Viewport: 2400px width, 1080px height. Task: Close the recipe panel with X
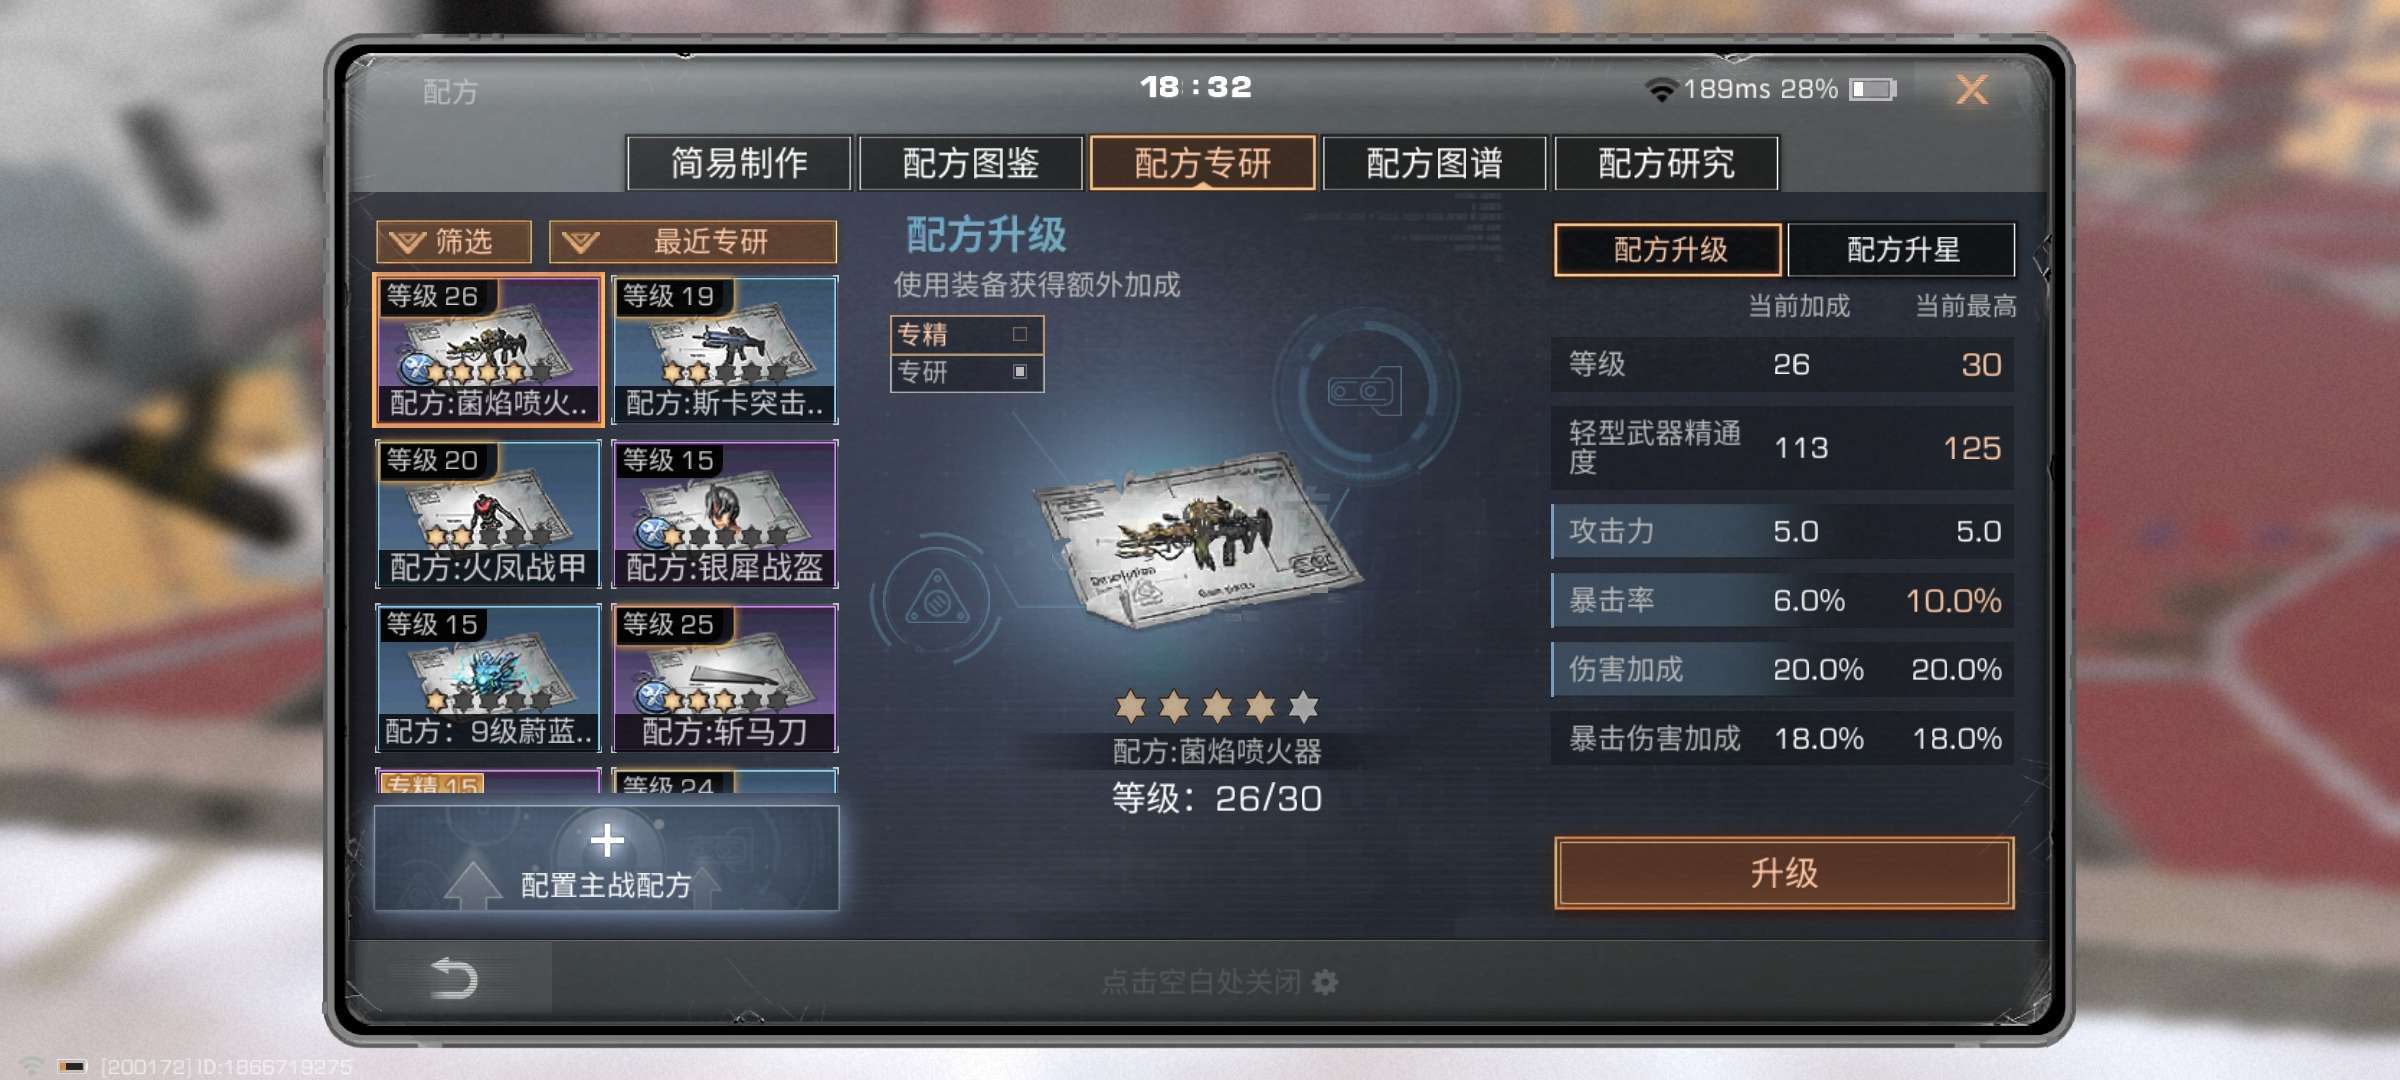pyautogui.click(x=1971, y=90)
